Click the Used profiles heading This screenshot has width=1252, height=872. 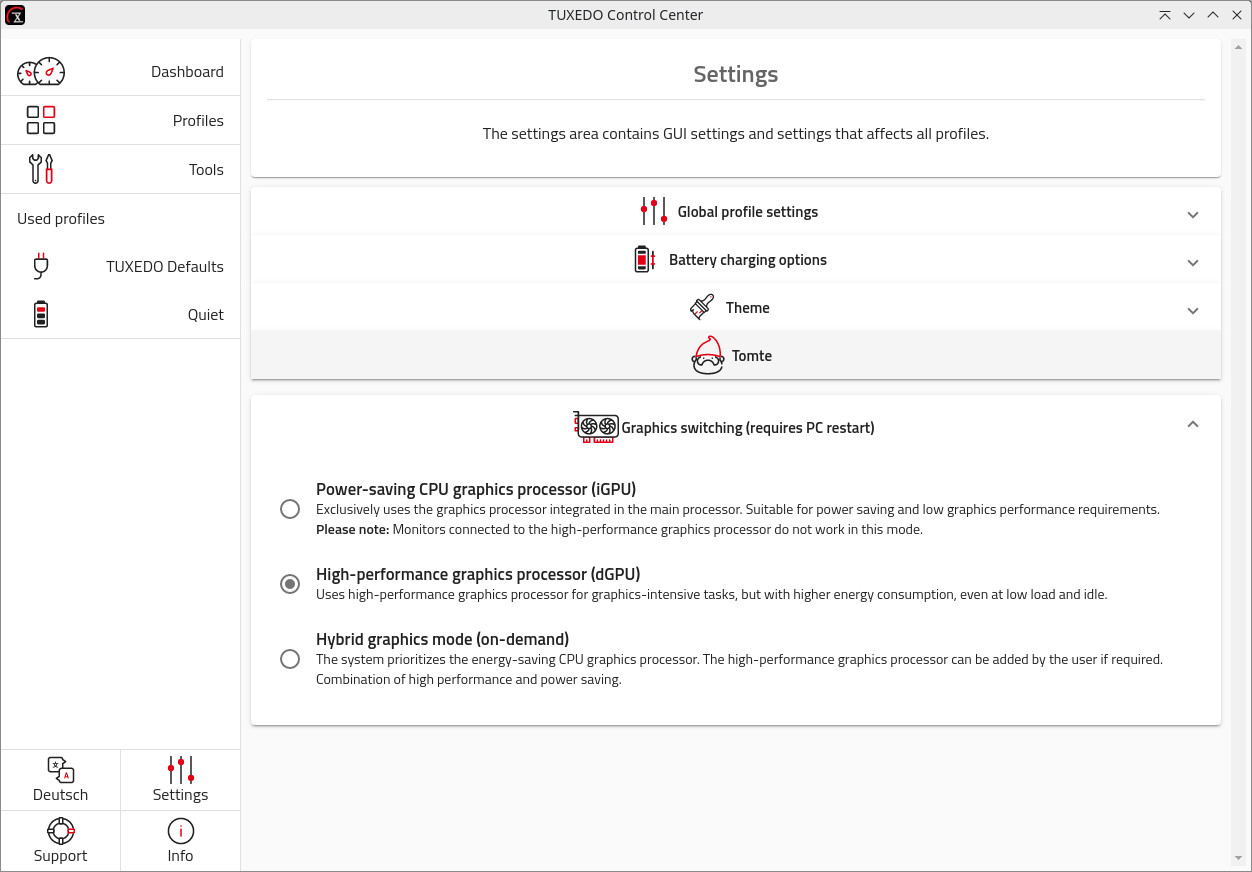(61, 219)
